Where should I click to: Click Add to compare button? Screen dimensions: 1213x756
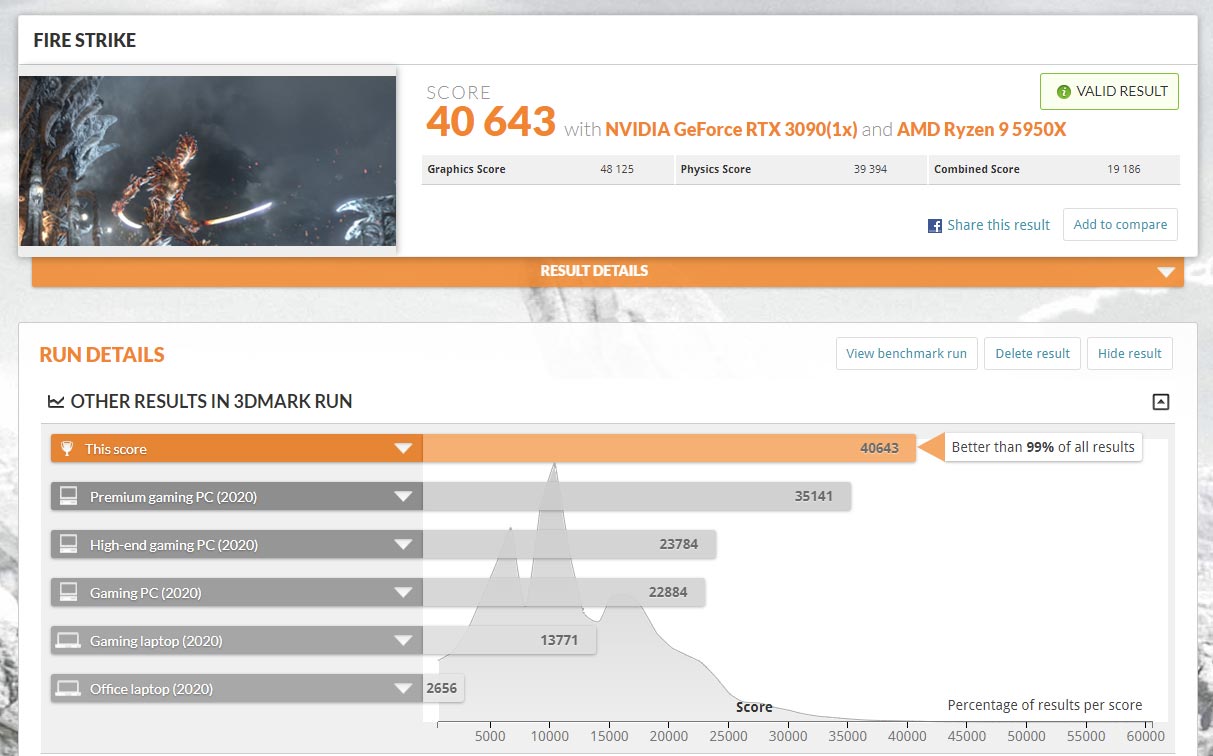(1120, 225)
